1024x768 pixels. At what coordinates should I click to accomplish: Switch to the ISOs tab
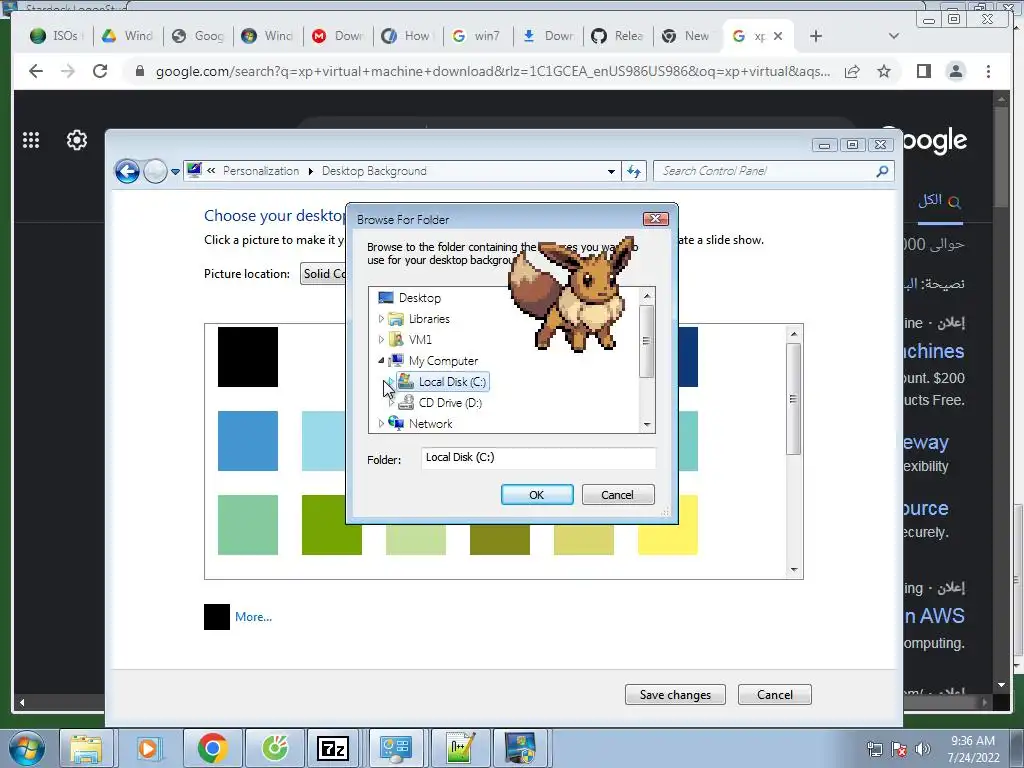(x=55, y=36)
